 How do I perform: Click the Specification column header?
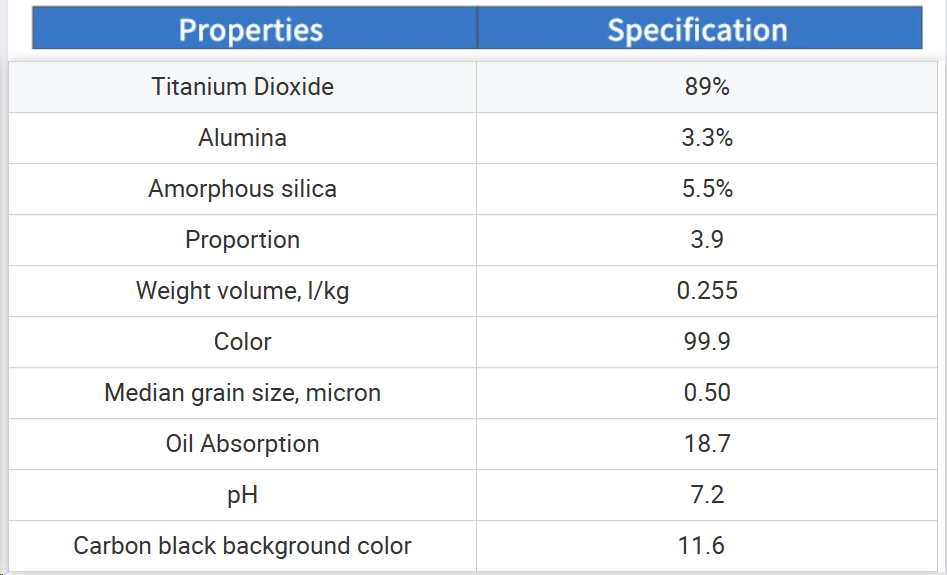(699, 28)
